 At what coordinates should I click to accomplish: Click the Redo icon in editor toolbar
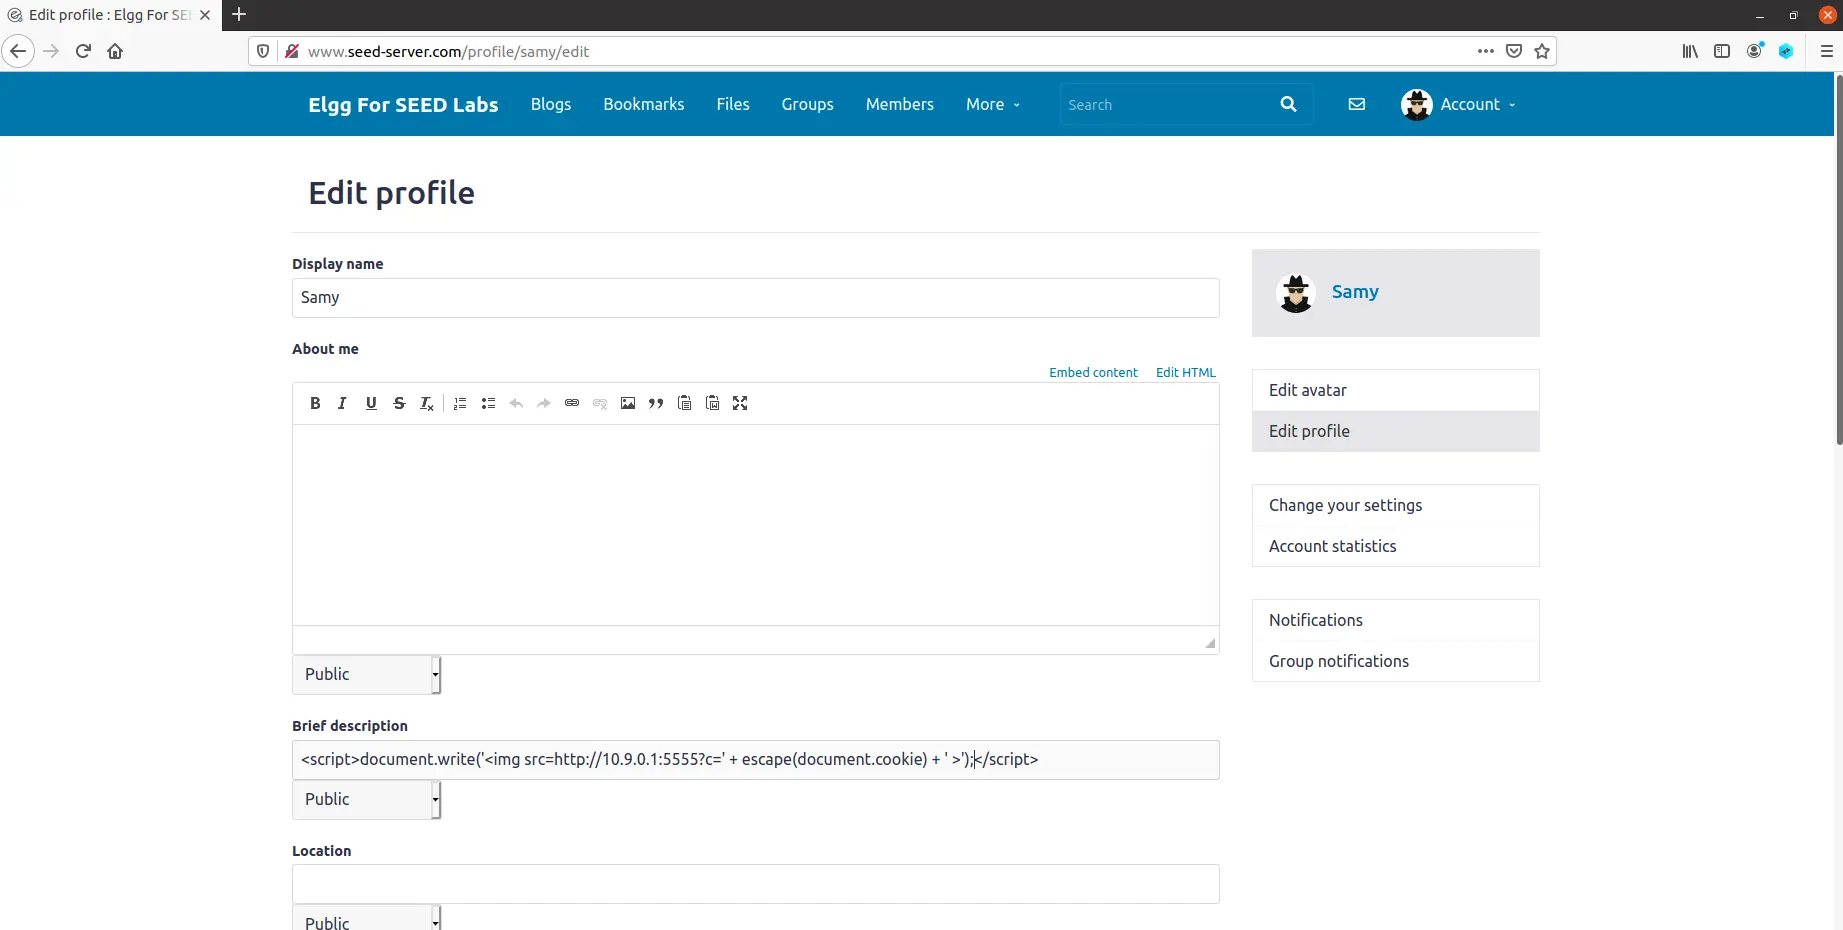click(x=544, y=403)
